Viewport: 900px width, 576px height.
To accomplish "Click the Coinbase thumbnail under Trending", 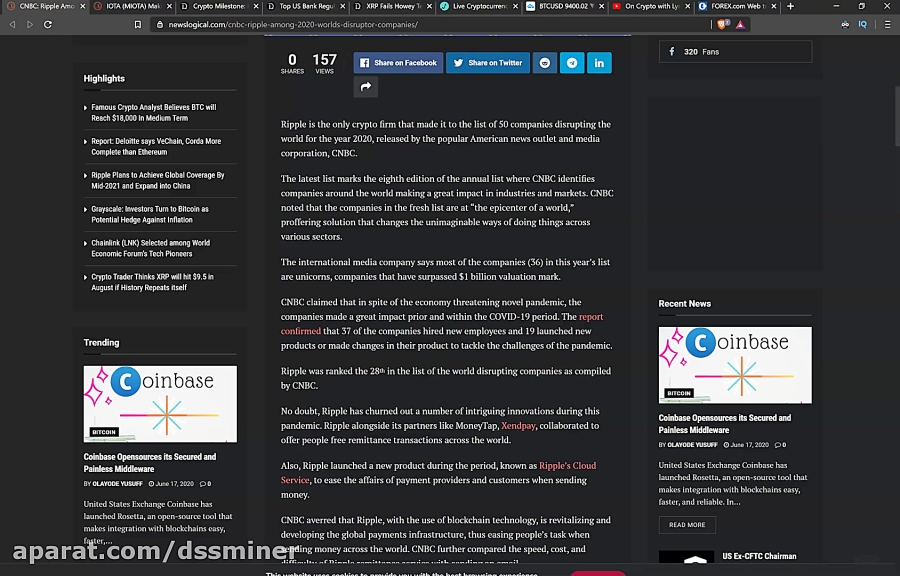I will click(160, 403).
